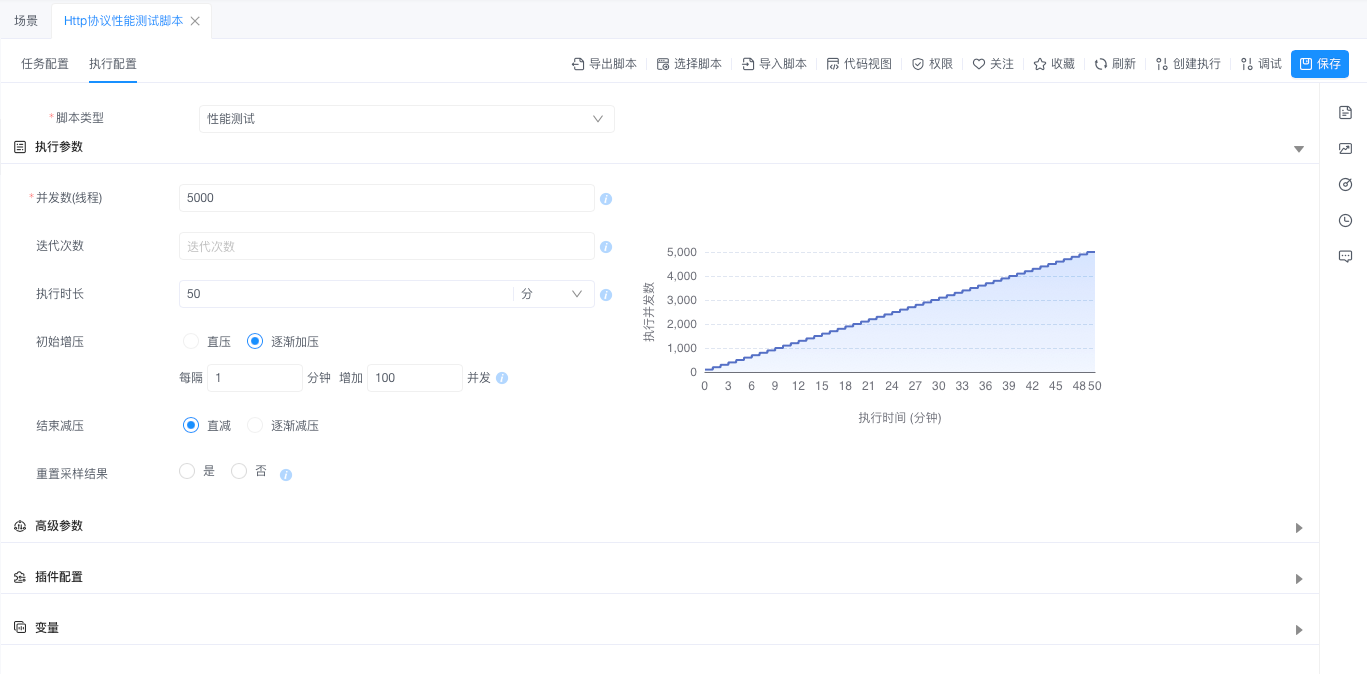Switch to the 场景 tab
The width and height of the screenshot is (1367, 674).
click(x=26, y=20)
